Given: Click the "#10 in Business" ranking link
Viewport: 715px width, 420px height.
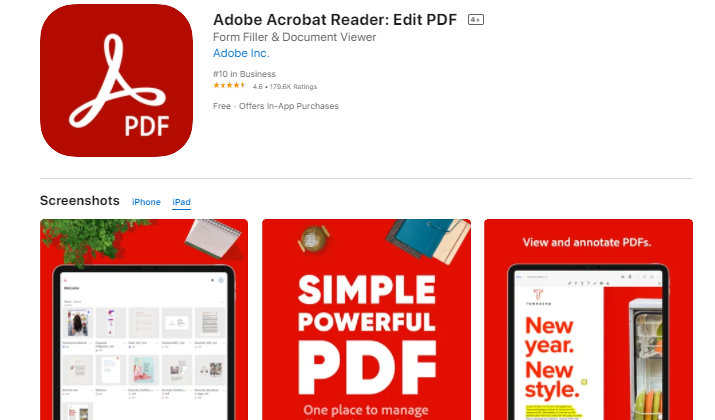Looking at the screenshot, I should pyautogui.click(x=244, y=74).
